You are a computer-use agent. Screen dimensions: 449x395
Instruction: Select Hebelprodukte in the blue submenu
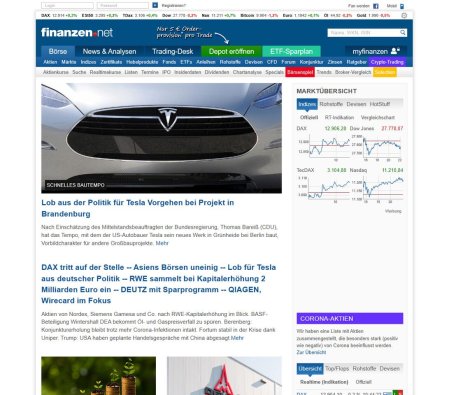142,62
